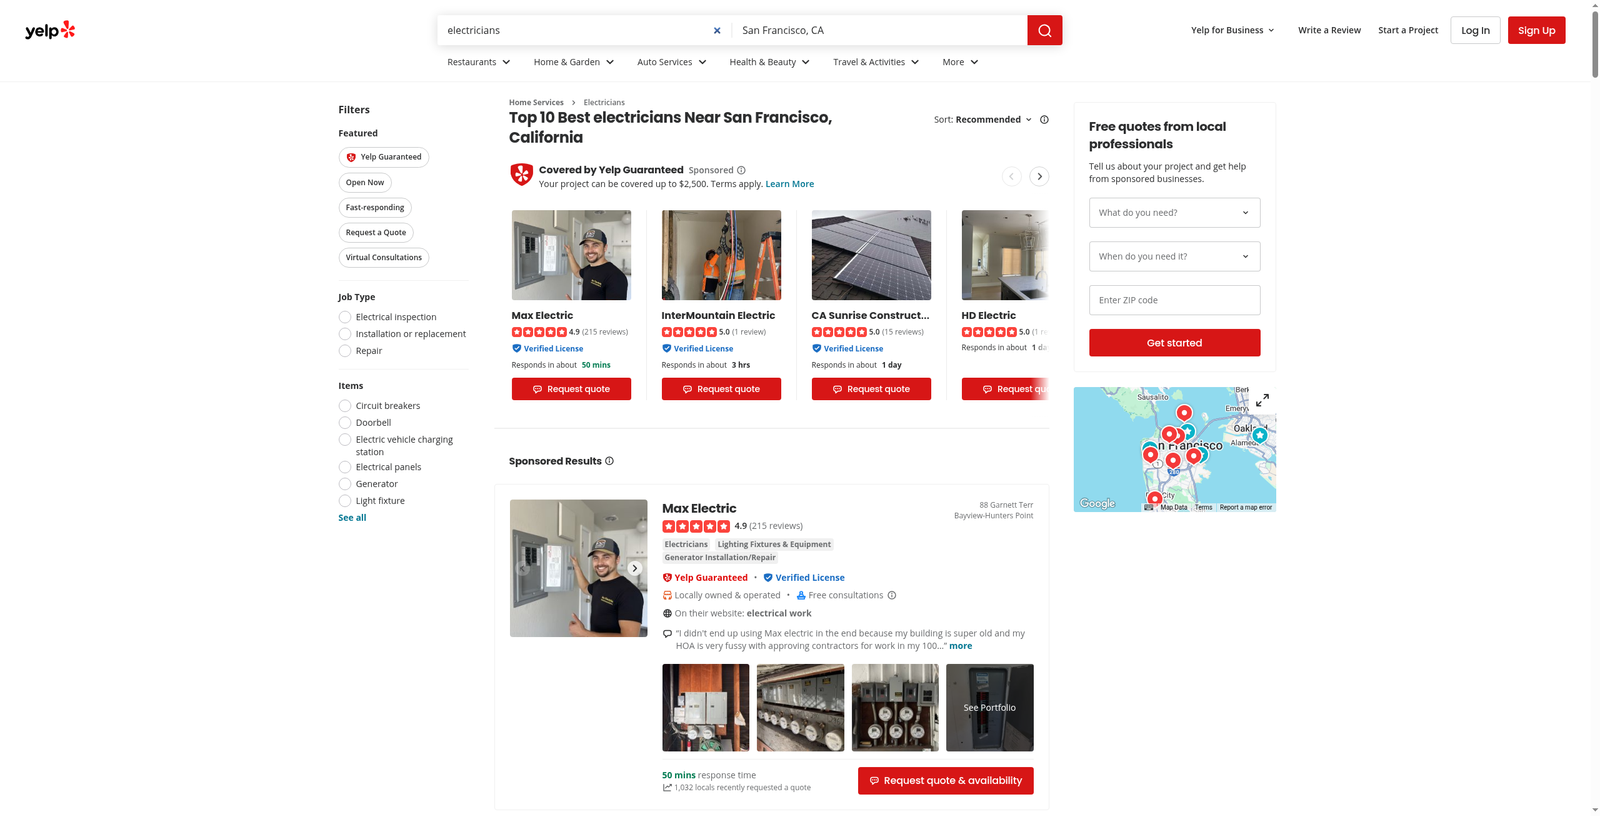Toggle the Request a Quote filter
1600x816 pixels.
(376, 233)
